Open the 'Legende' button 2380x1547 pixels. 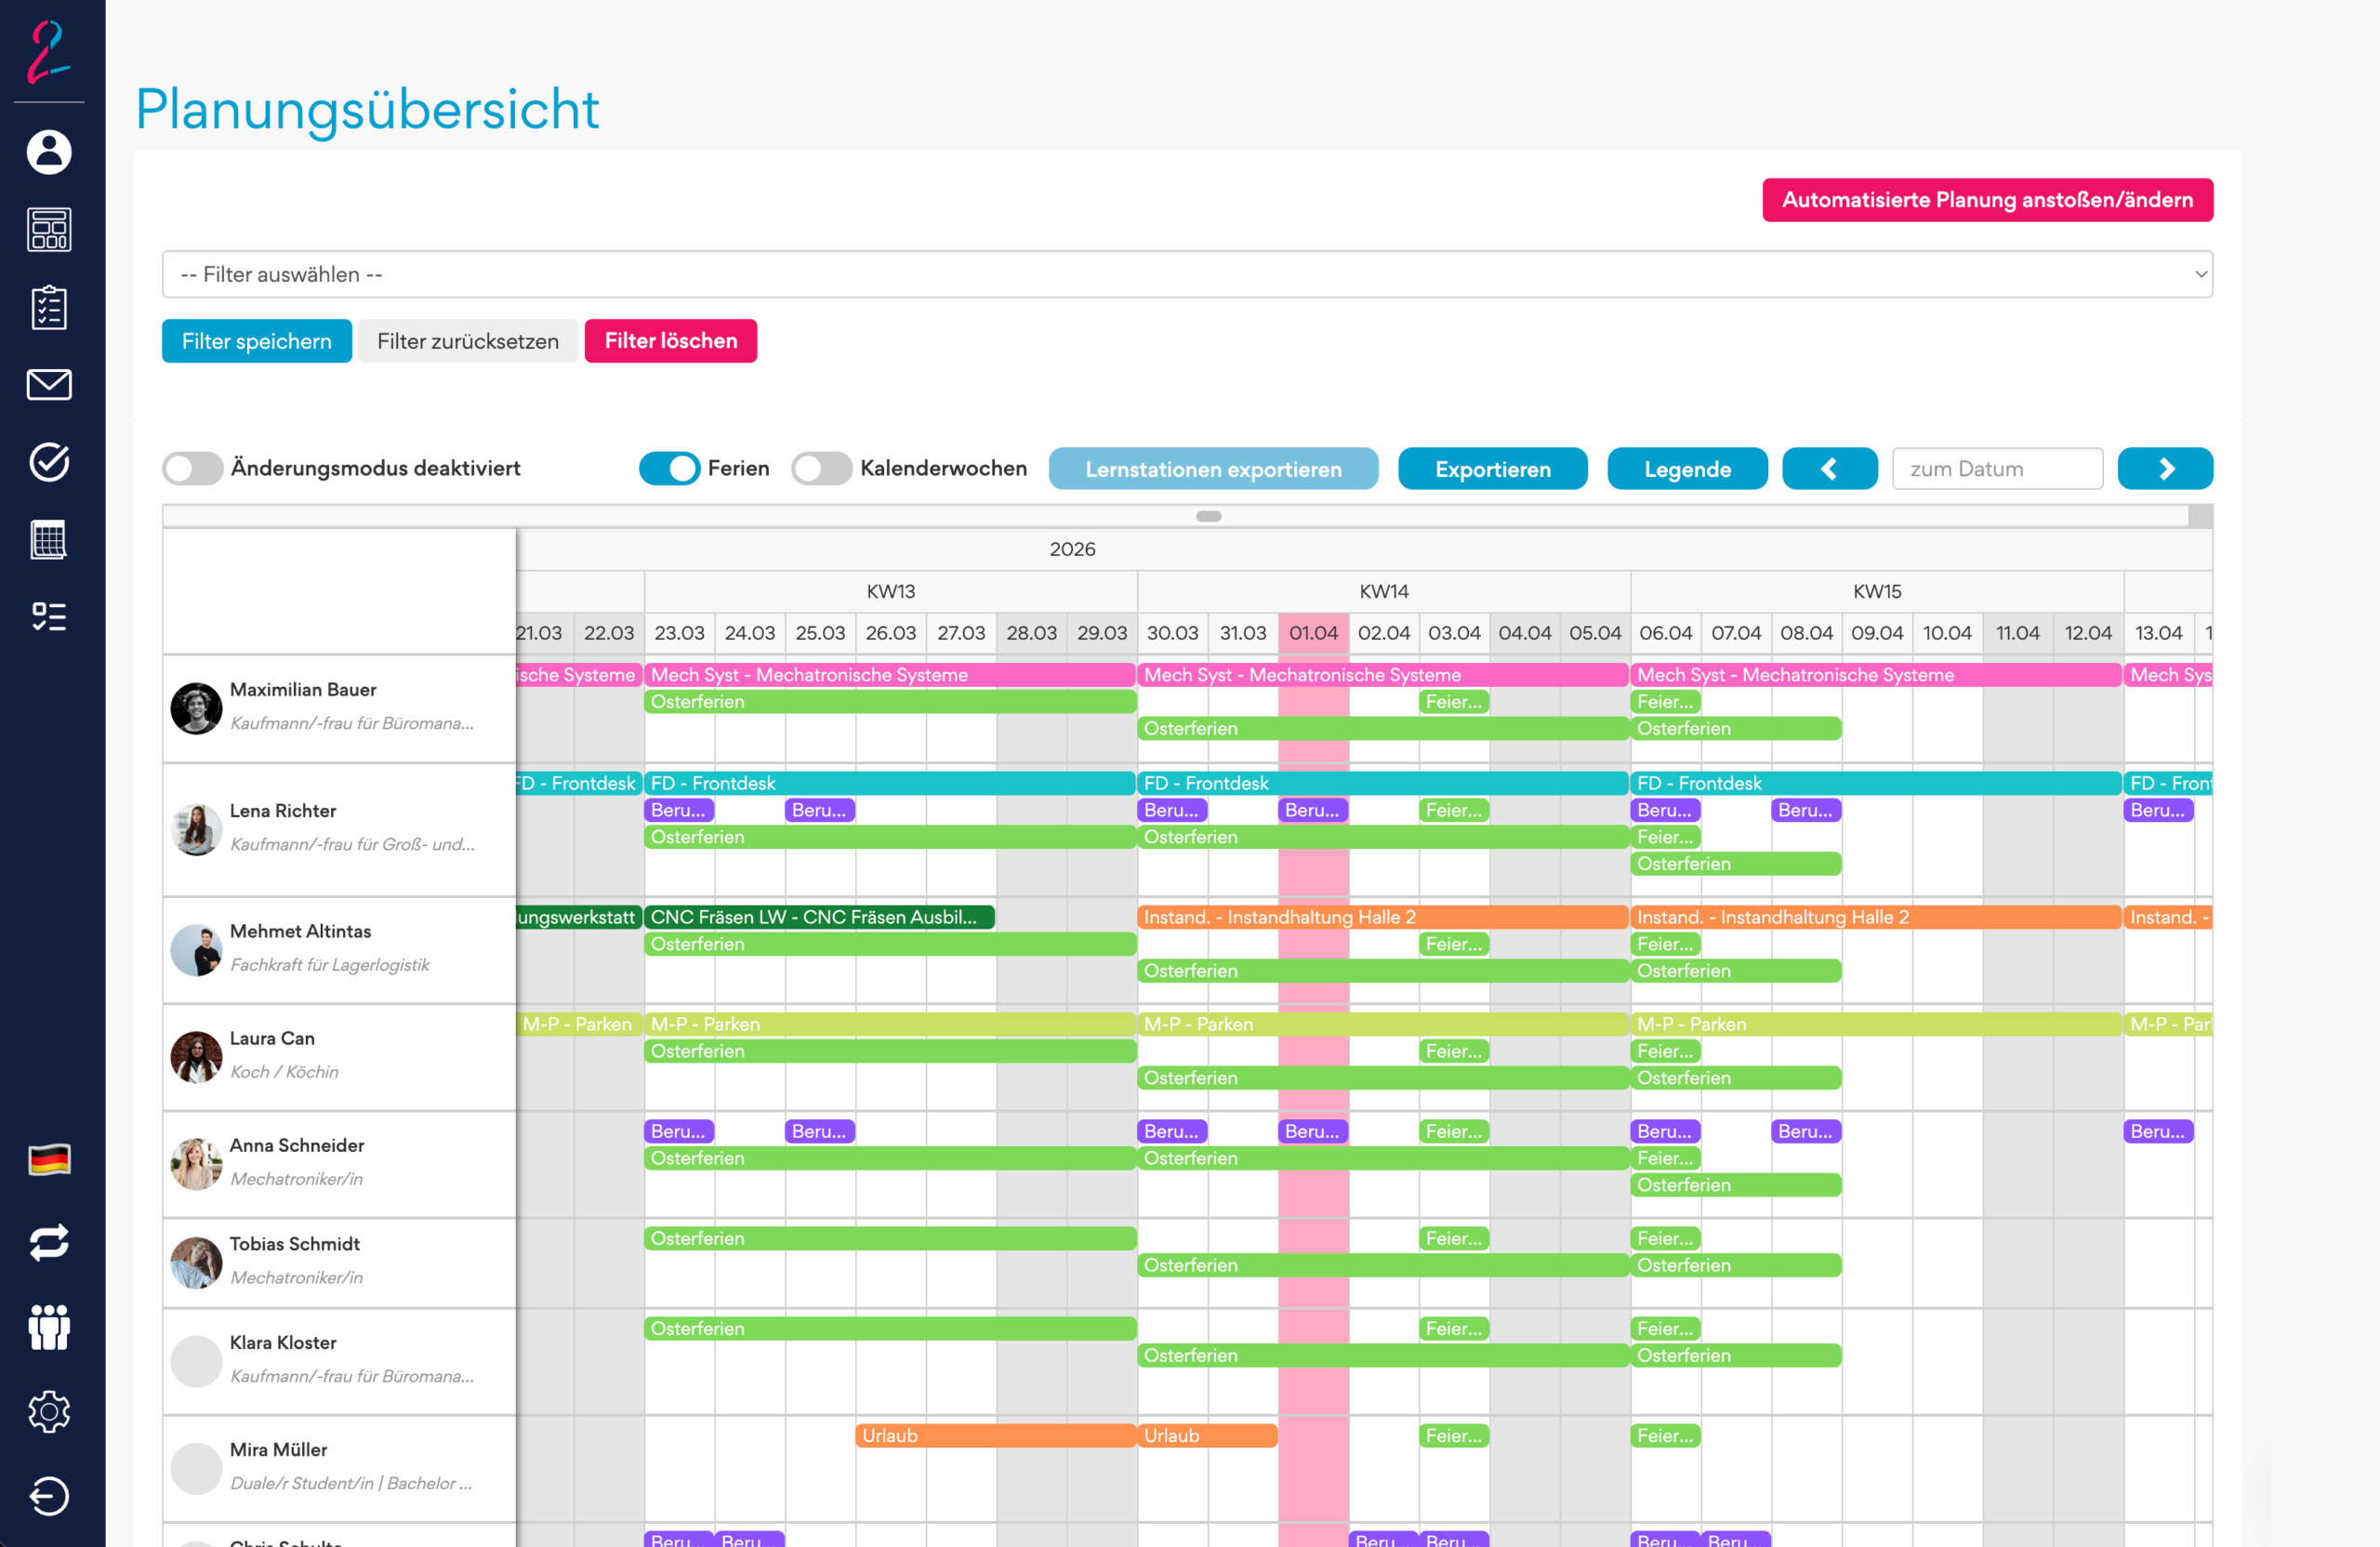click(1687, 469)
